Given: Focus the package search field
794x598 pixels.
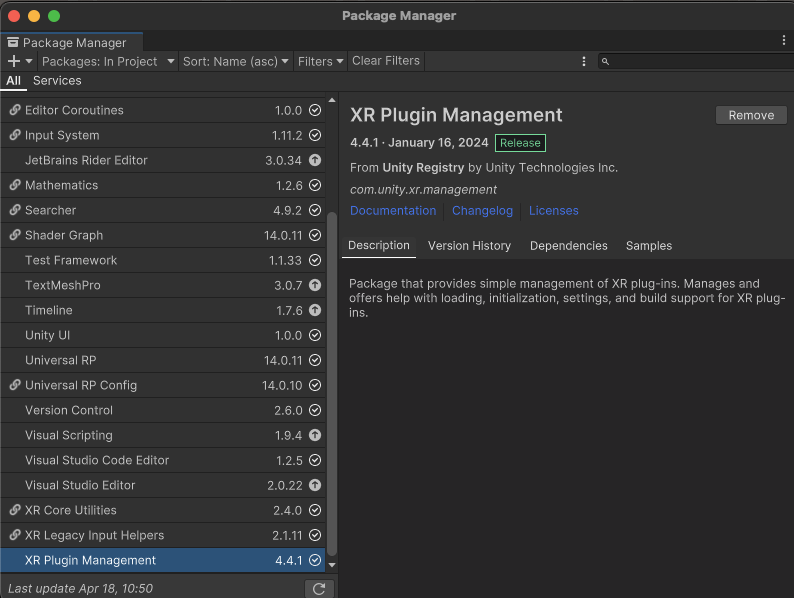Looking at the screenshot, I should [697, 61].
